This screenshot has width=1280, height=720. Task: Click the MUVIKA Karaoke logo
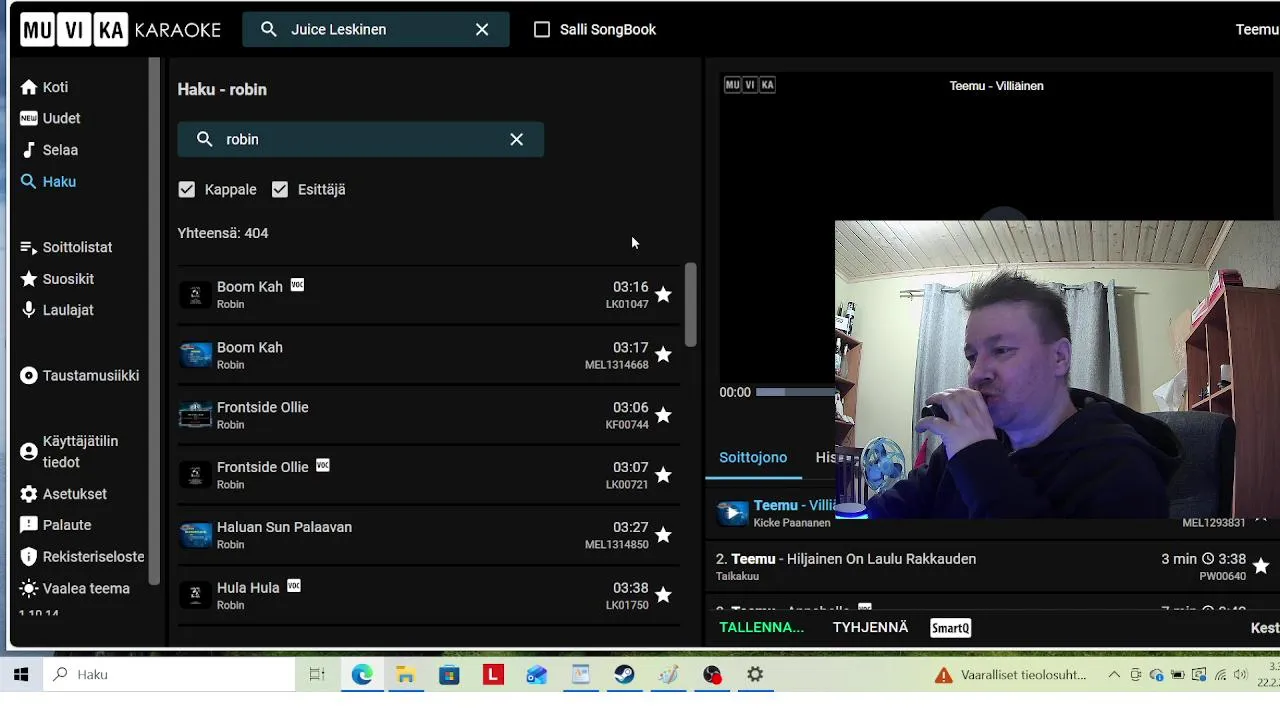click(x=121, y=30)
